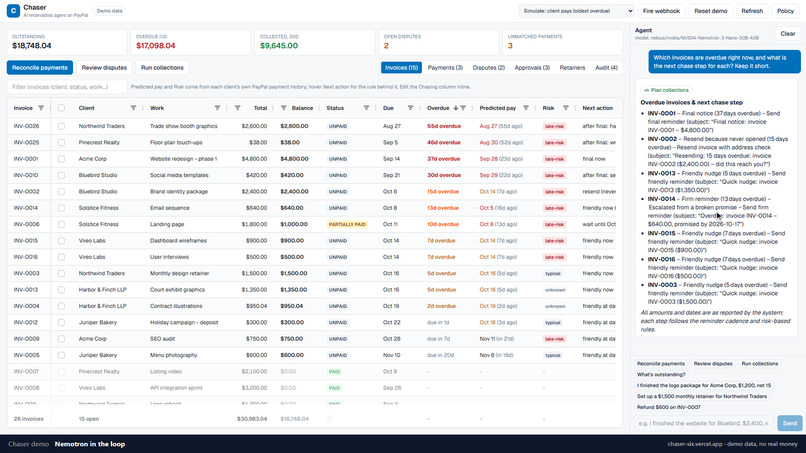Screen dimensions: 806x453
Task: Check the INV-0006 row checkbox
Action: tap(61, 225)
